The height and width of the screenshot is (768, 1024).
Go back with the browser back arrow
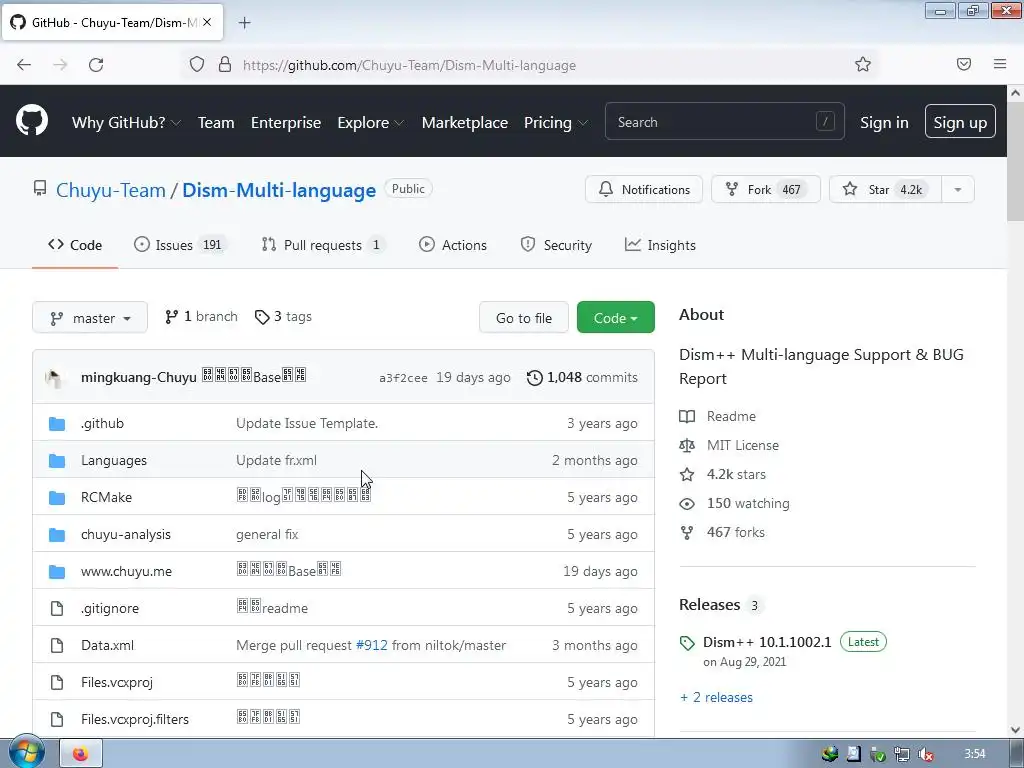click(x=24, y=65)
